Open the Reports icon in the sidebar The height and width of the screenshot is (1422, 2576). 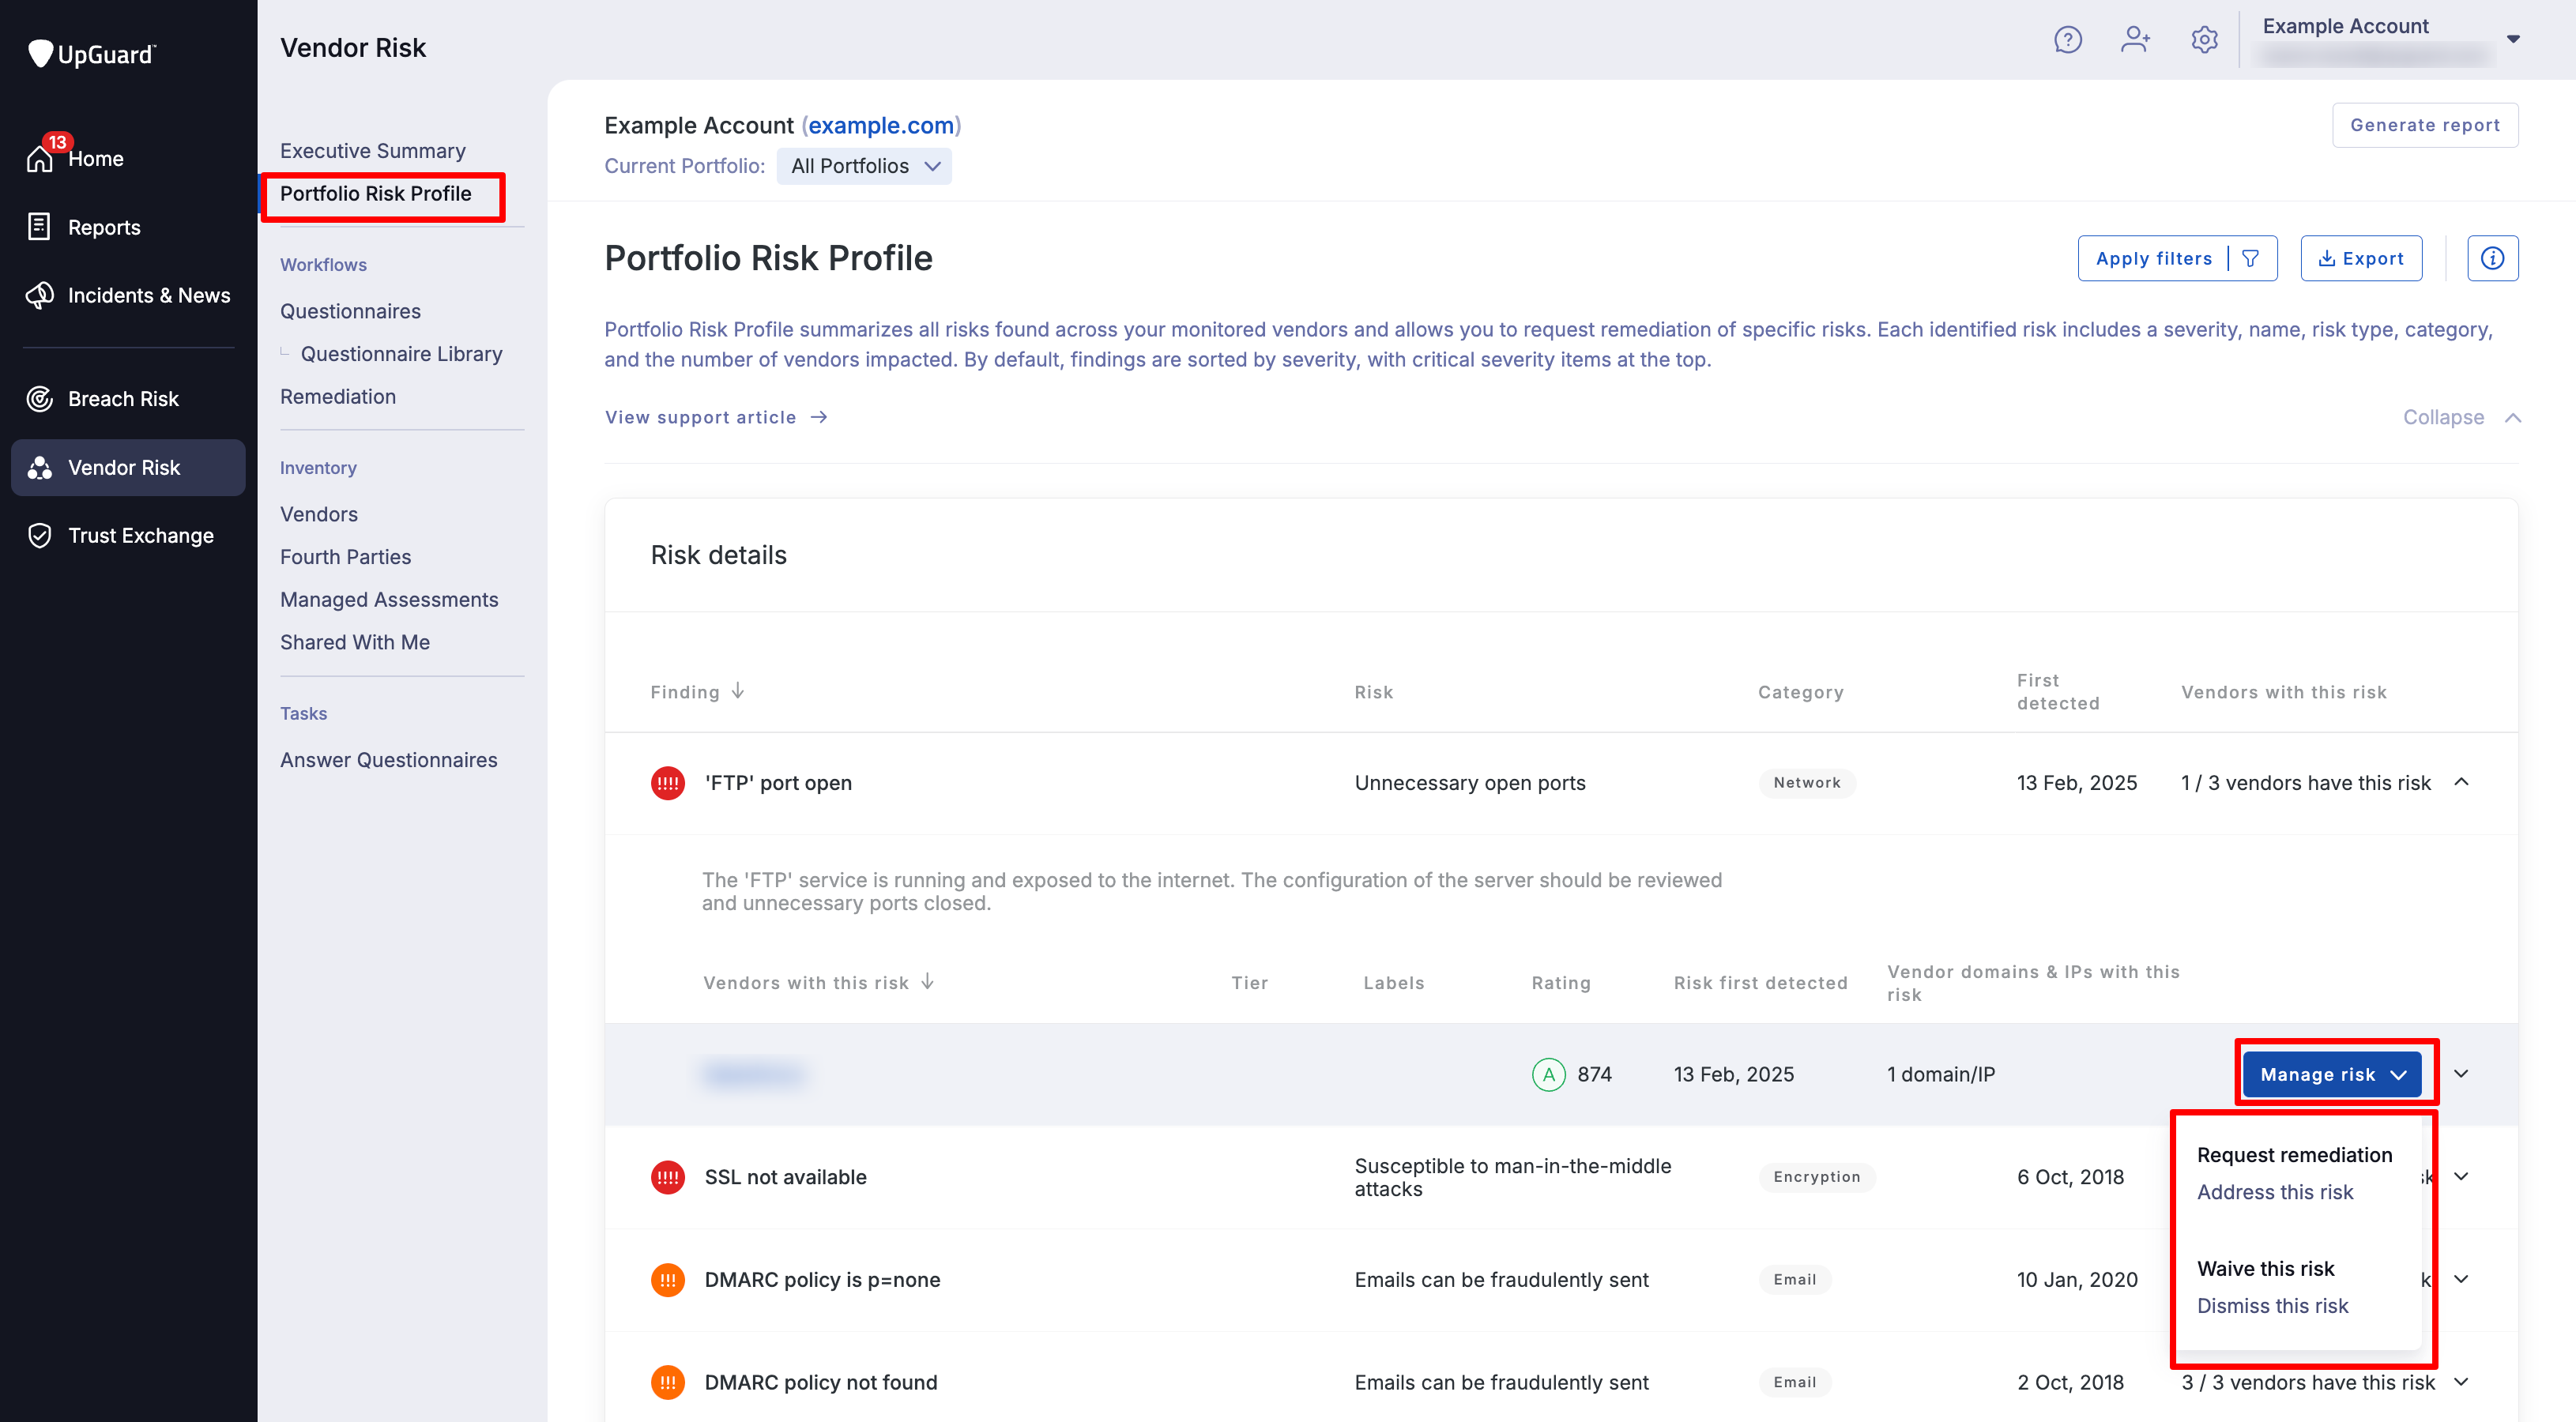(39, 227)
